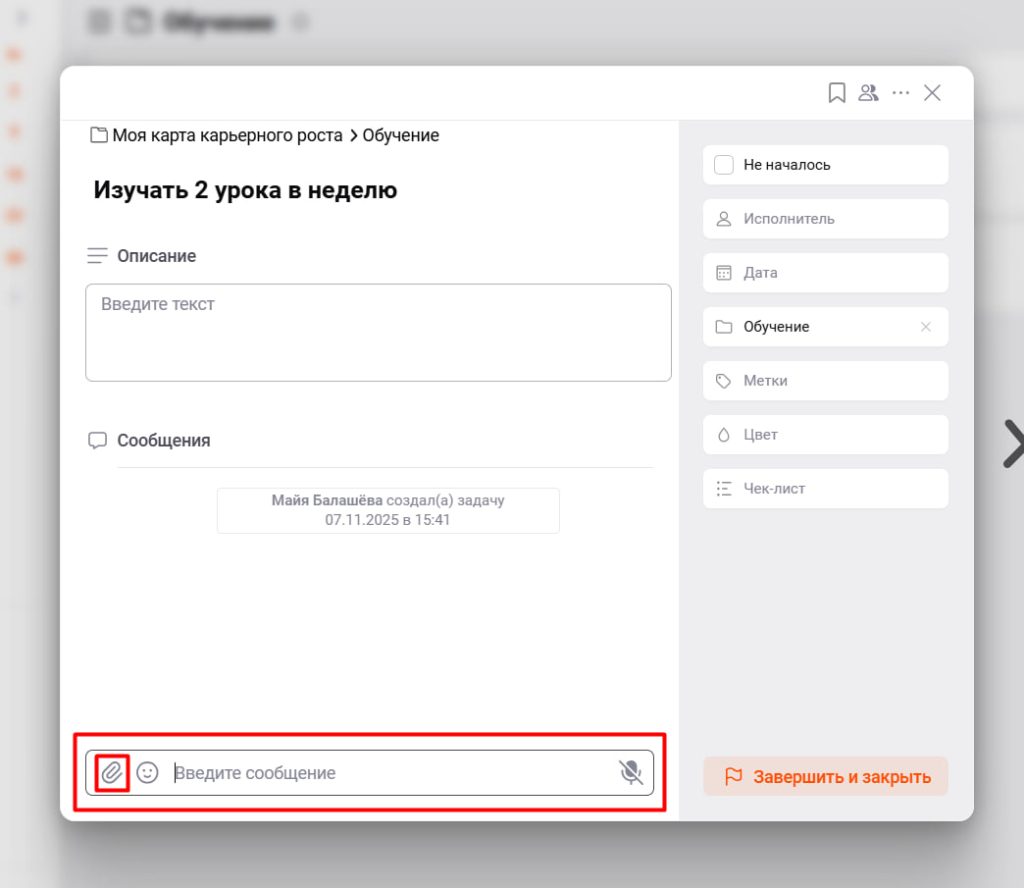Click into the Описание text field
Screen dimensions: 1024x888
tap(378, 333)
